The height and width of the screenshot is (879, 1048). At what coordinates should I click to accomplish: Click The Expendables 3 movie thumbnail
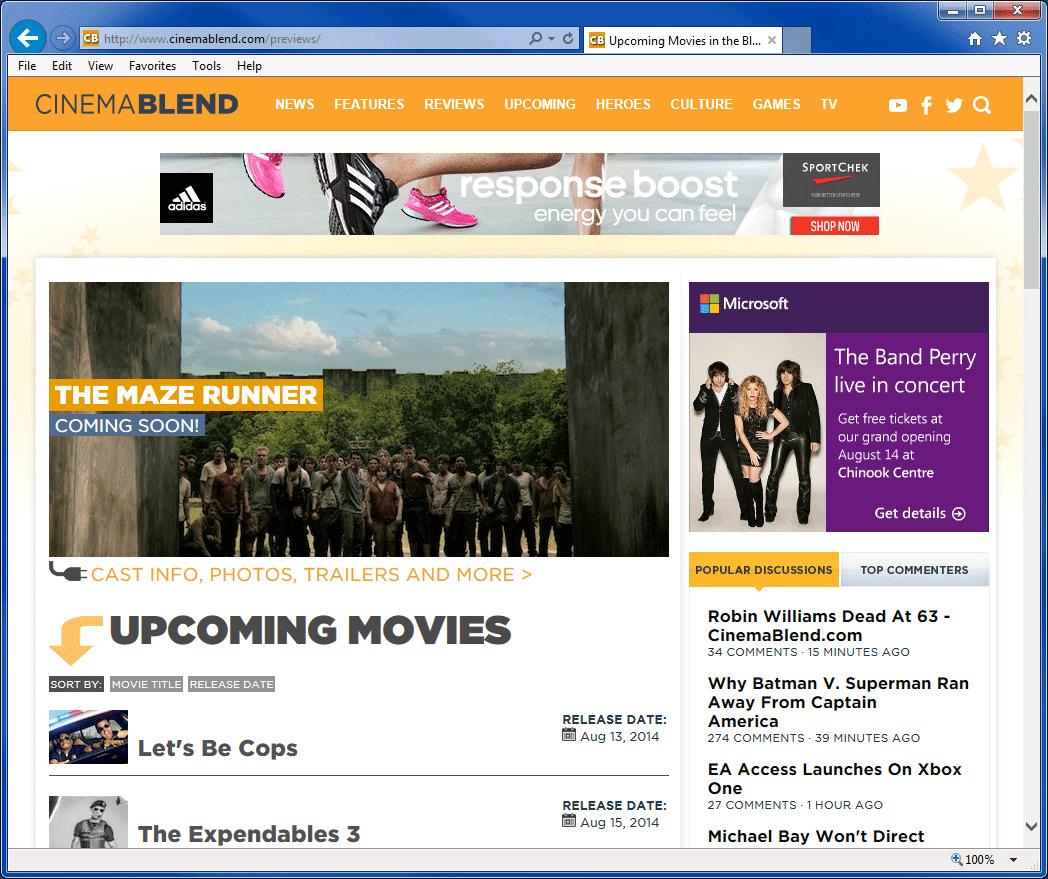click(x=88, y=822)
